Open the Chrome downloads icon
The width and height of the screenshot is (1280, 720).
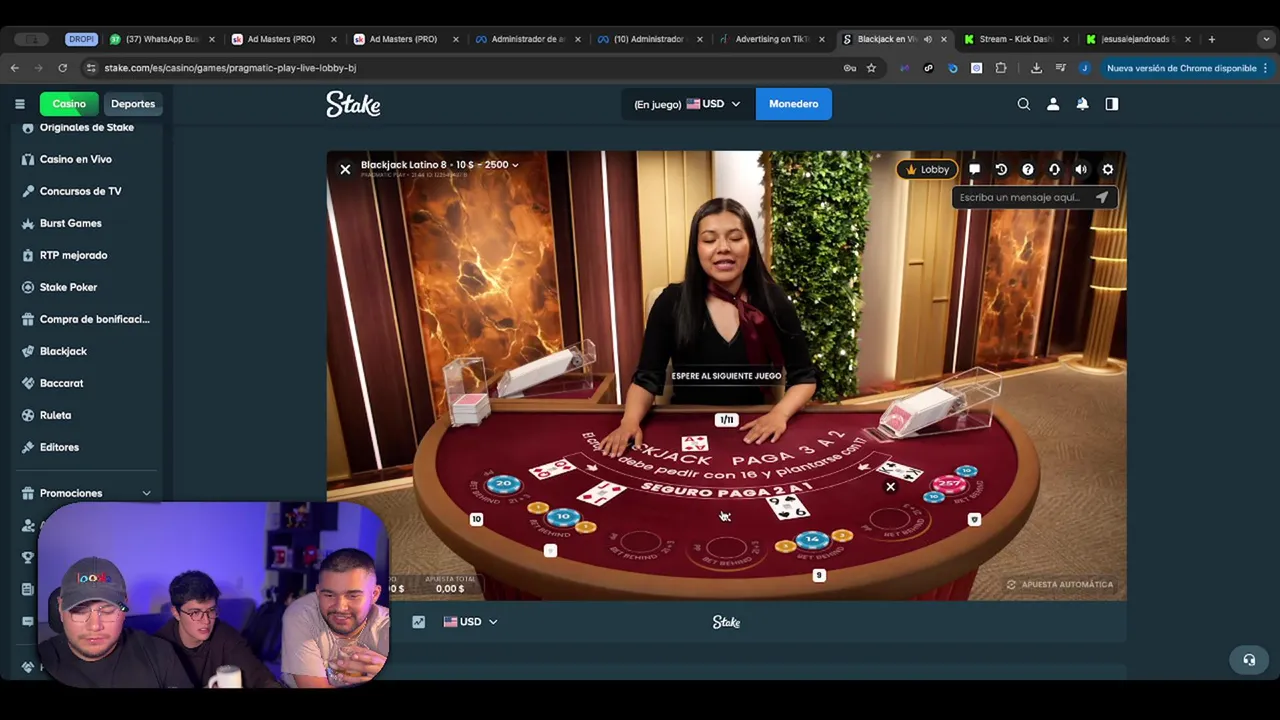(x=1036, y=68)
